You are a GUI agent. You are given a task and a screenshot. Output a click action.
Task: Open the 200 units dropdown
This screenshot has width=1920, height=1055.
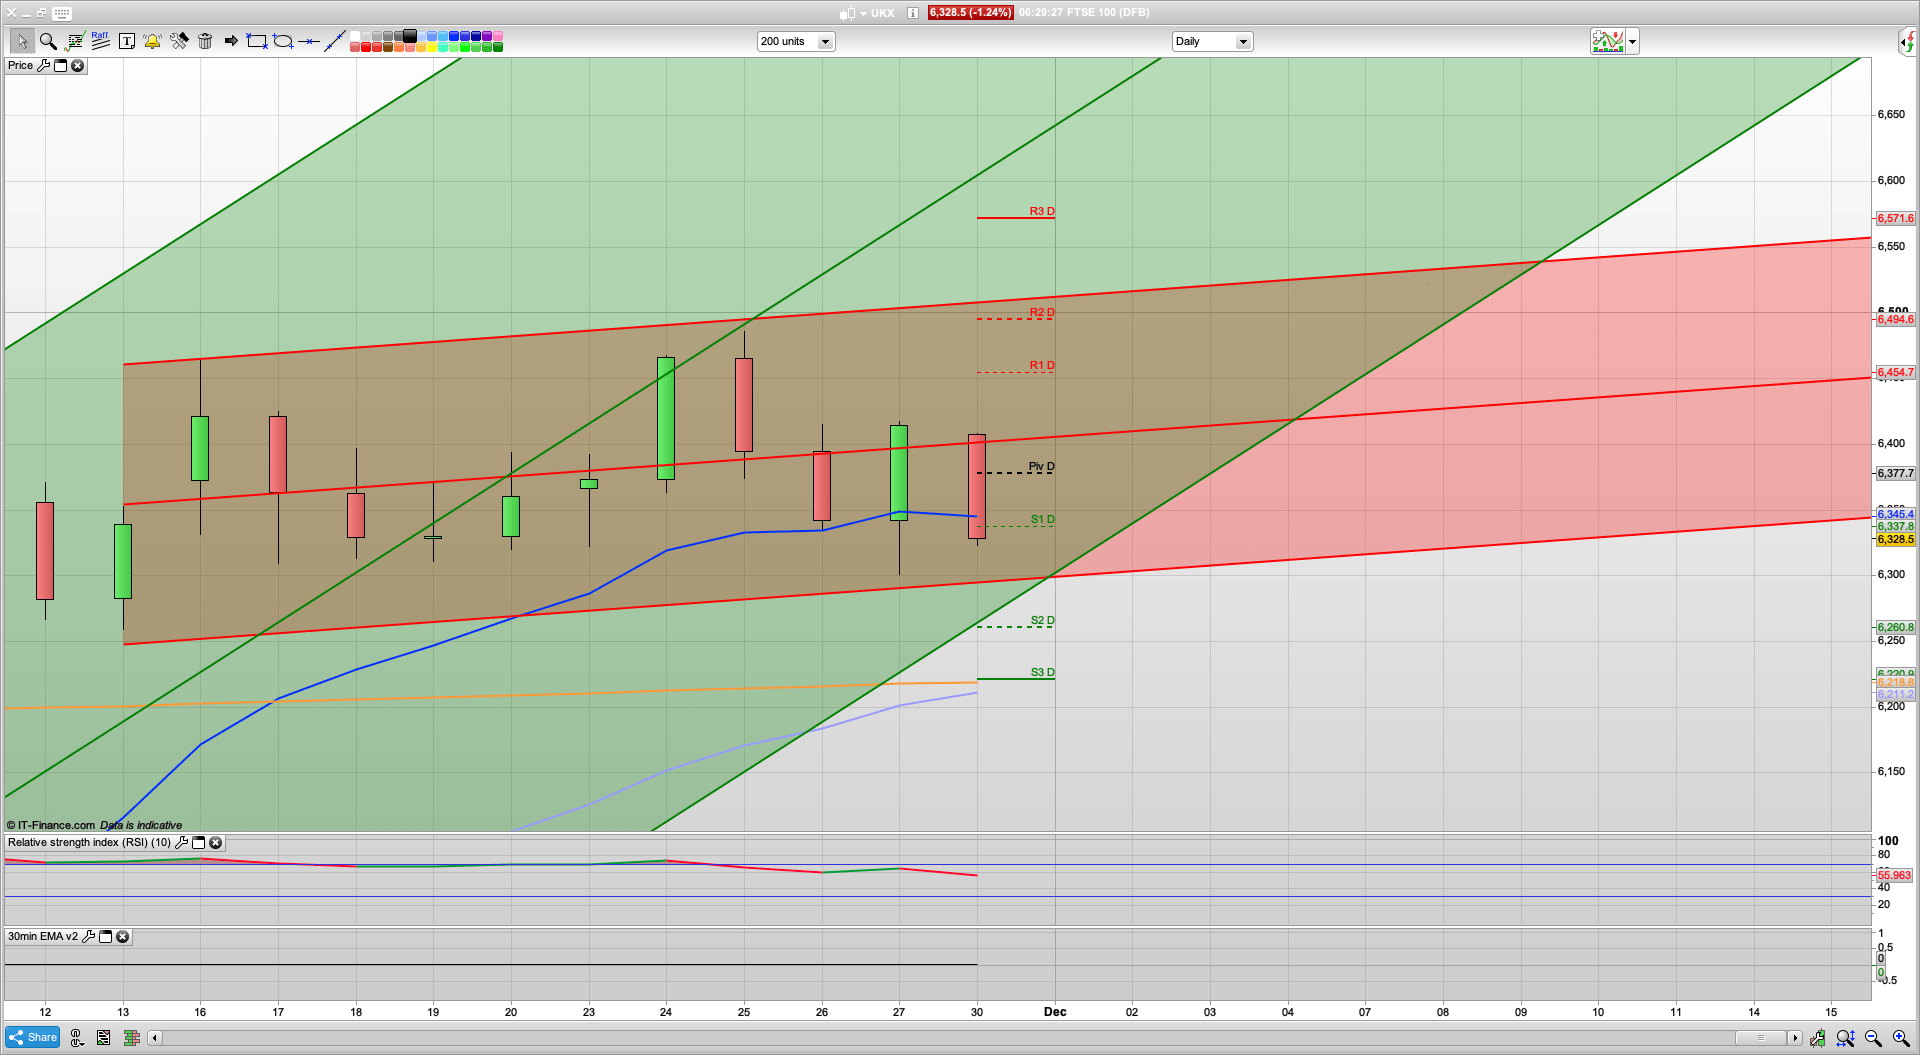tap(824, 41)
